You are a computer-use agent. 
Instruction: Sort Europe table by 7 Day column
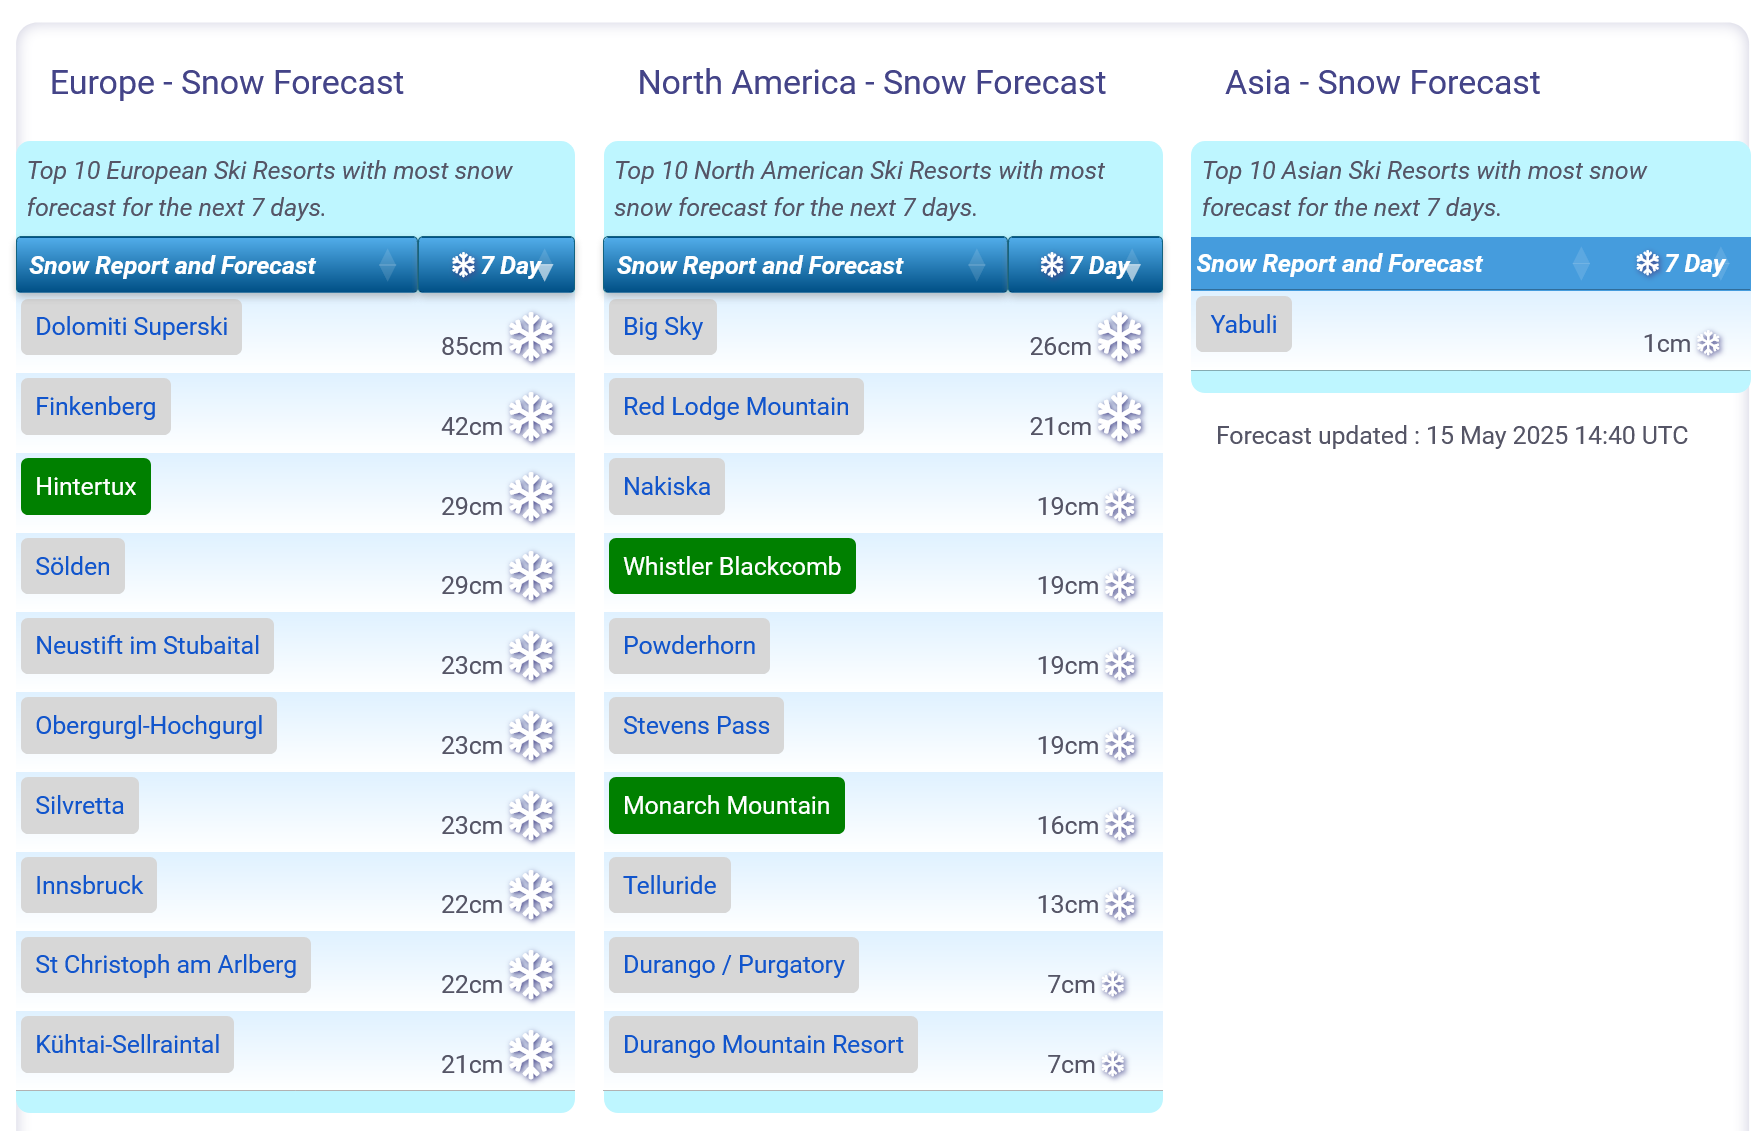click(x=496, y=265)
